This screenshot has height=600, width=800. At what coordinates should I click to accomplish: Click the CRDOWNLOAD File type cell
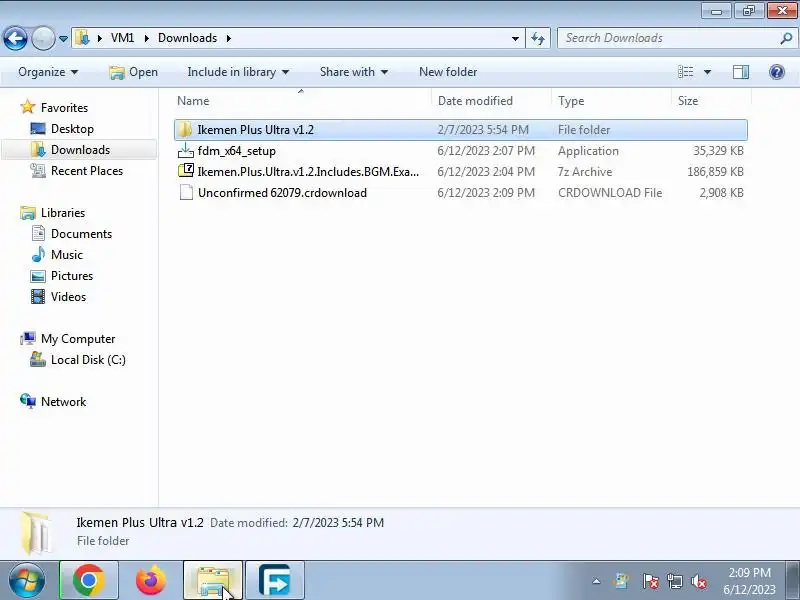(610, 193)
